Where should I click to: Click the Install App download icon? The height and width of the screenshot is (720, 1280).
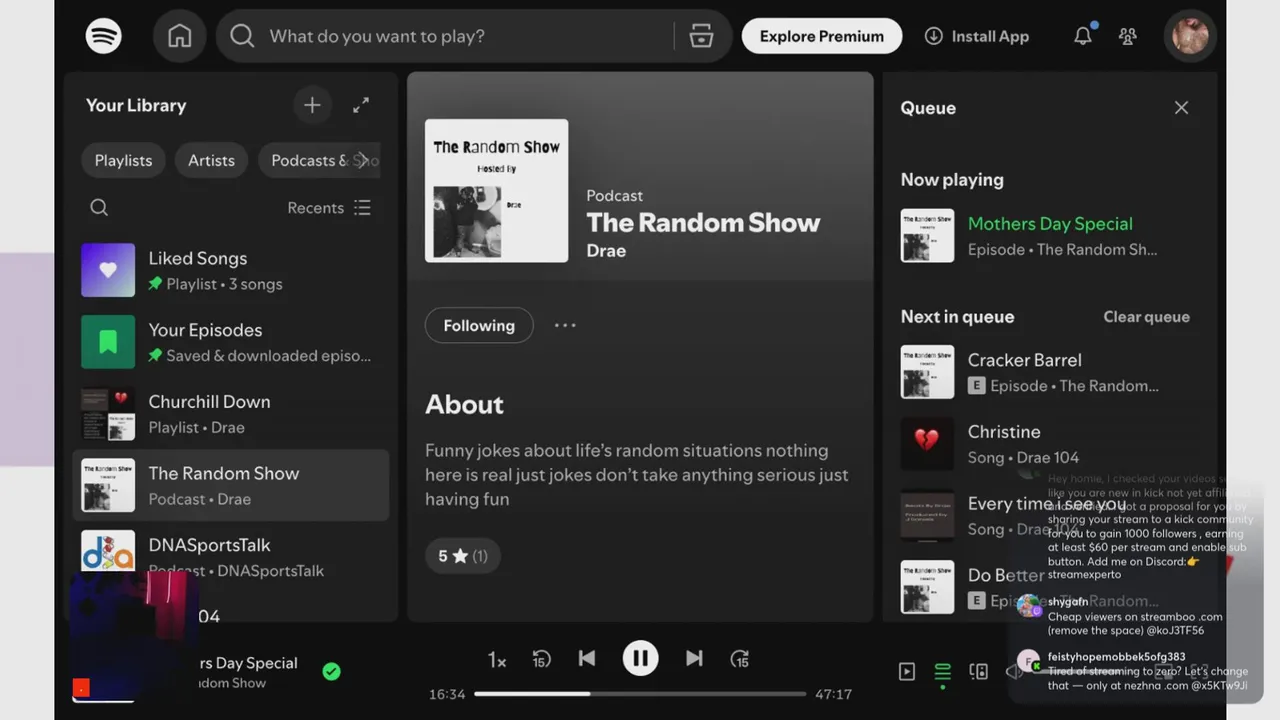933,36
